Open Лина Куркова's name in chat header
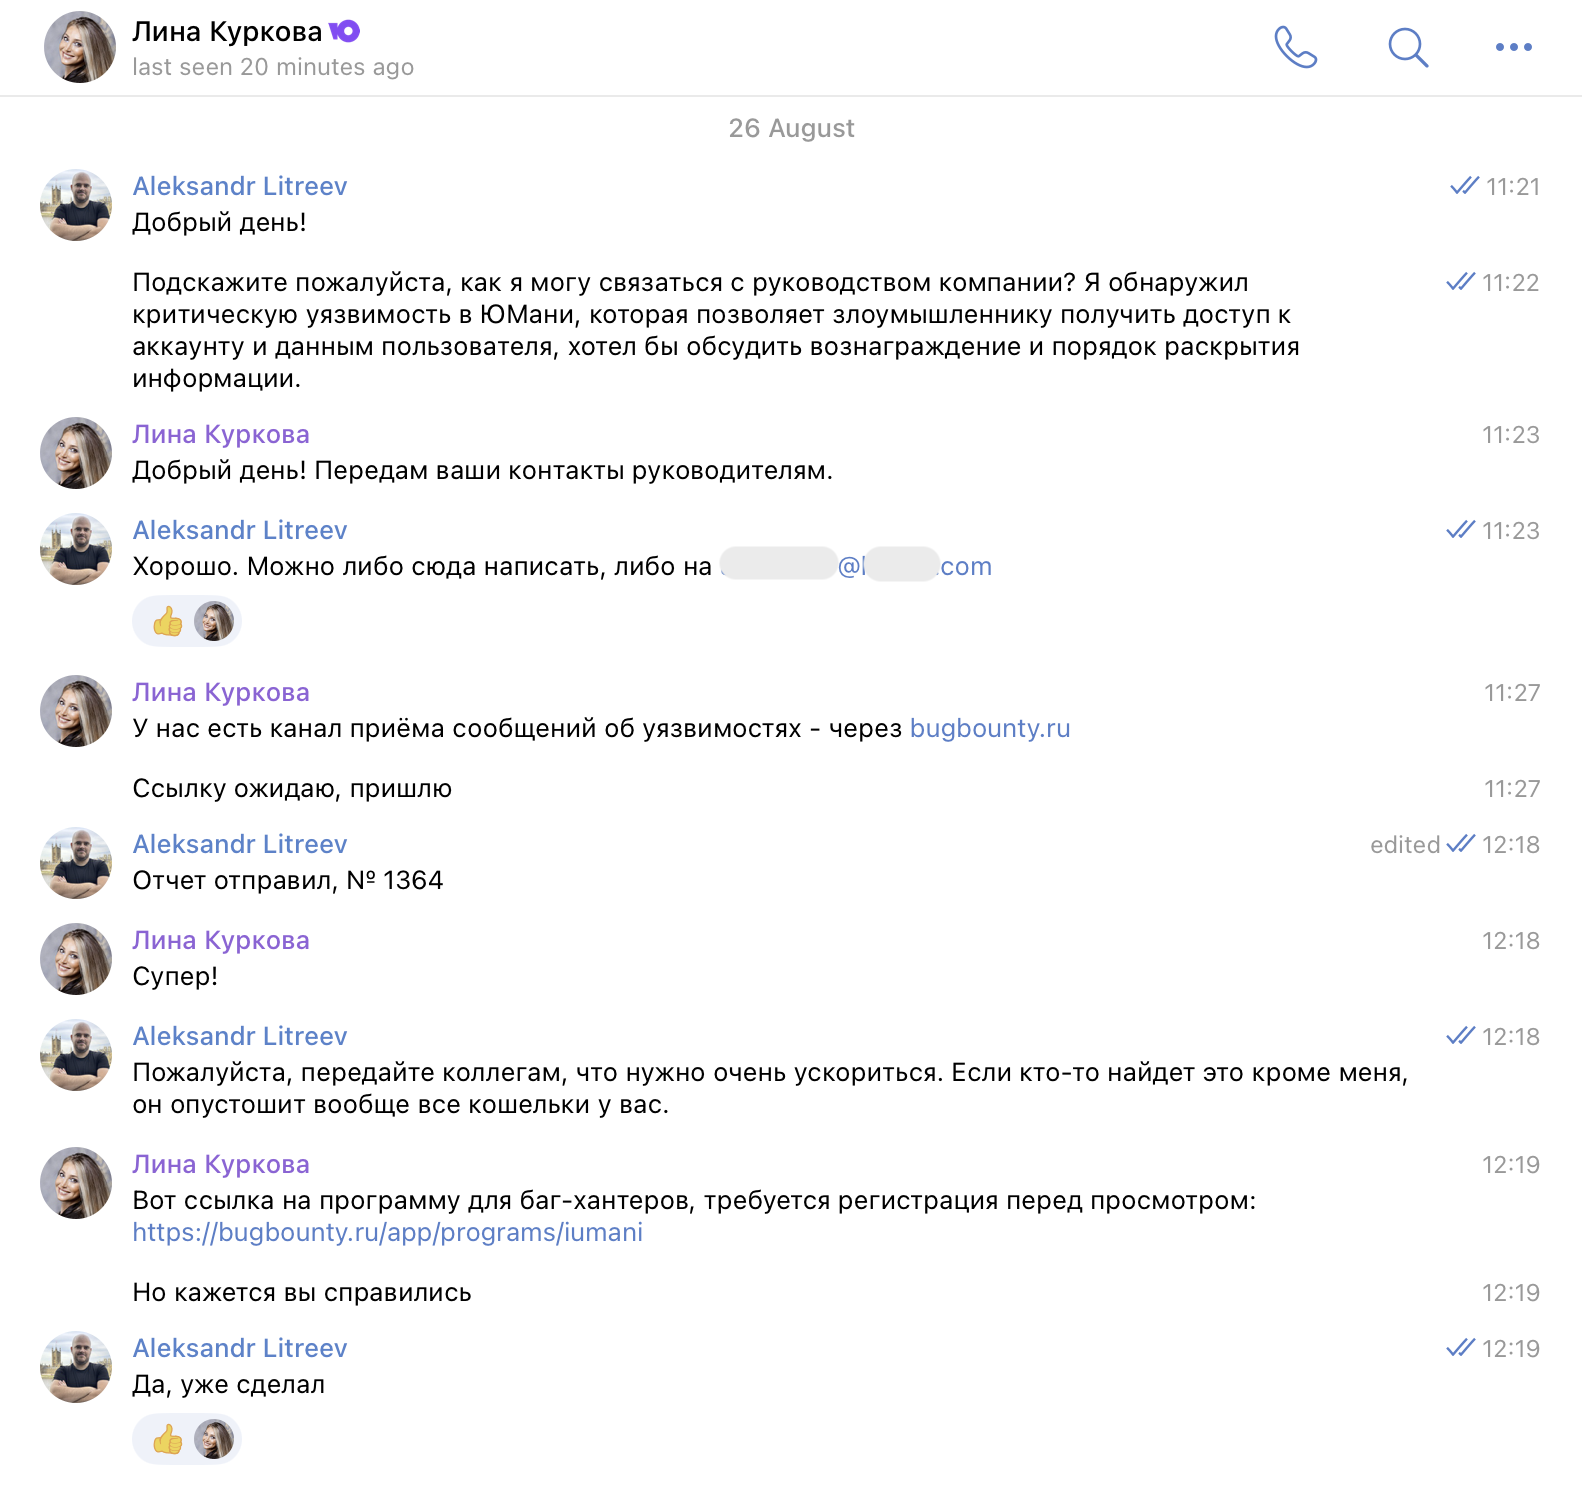The height and width of the screenshot is (1485, 1582). [228, 30]
